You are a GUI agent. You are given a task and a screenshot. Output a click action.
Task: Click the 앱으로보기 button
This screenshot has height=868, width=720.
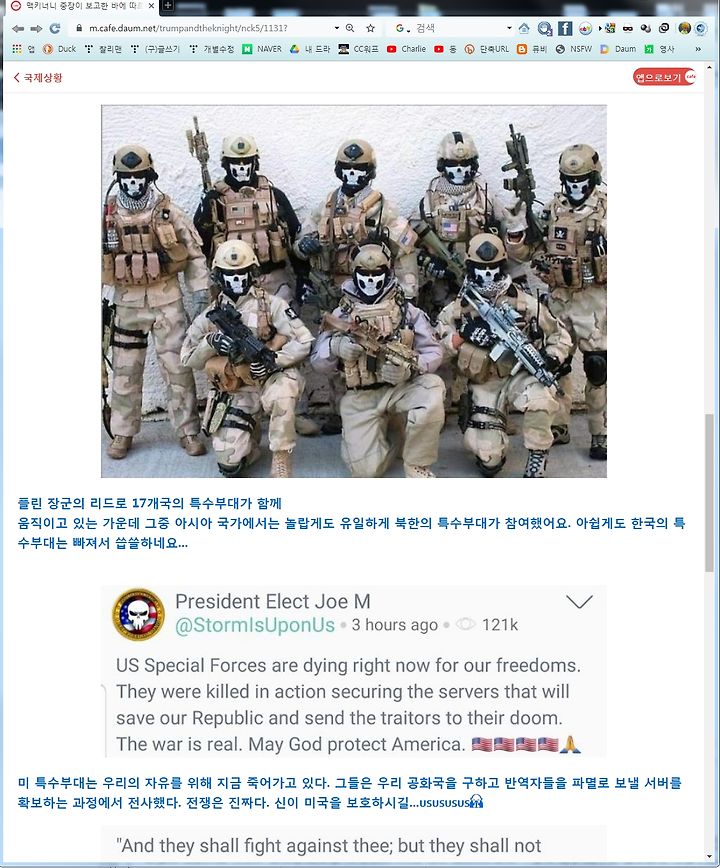[x=664, y=77]
